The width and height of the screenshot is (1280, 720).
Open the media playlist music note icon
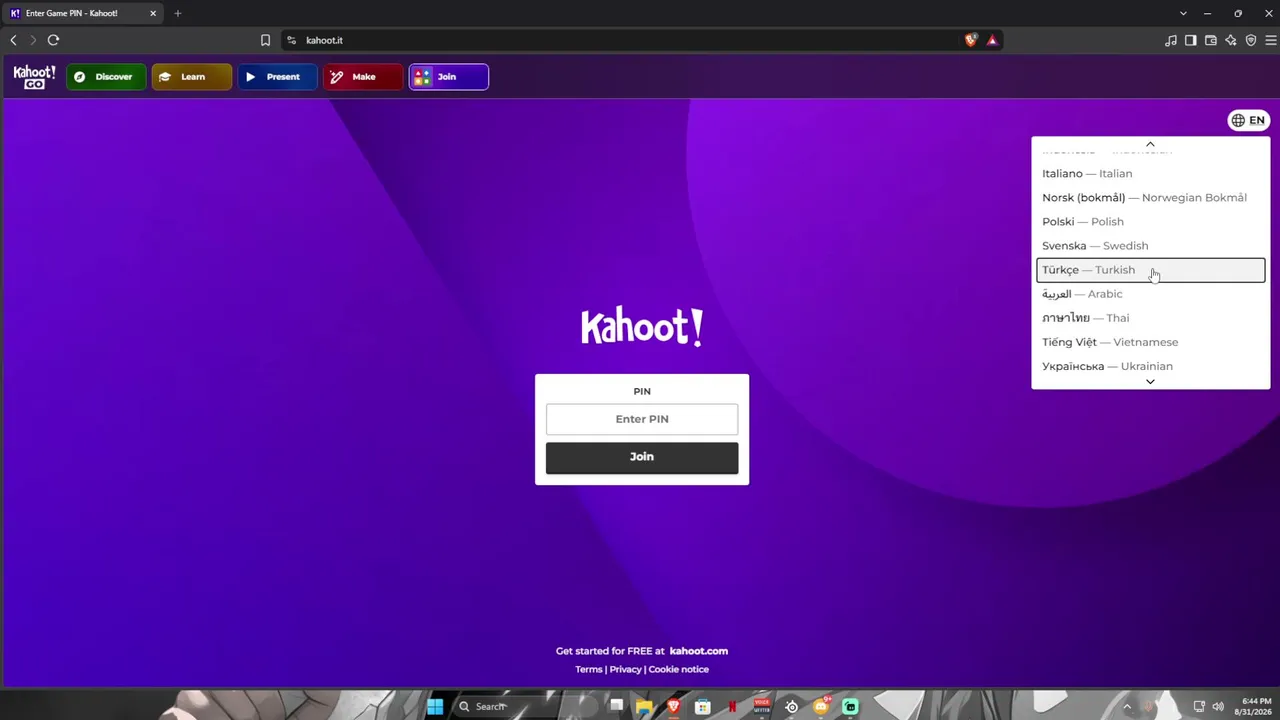(x=1171, y=40)
